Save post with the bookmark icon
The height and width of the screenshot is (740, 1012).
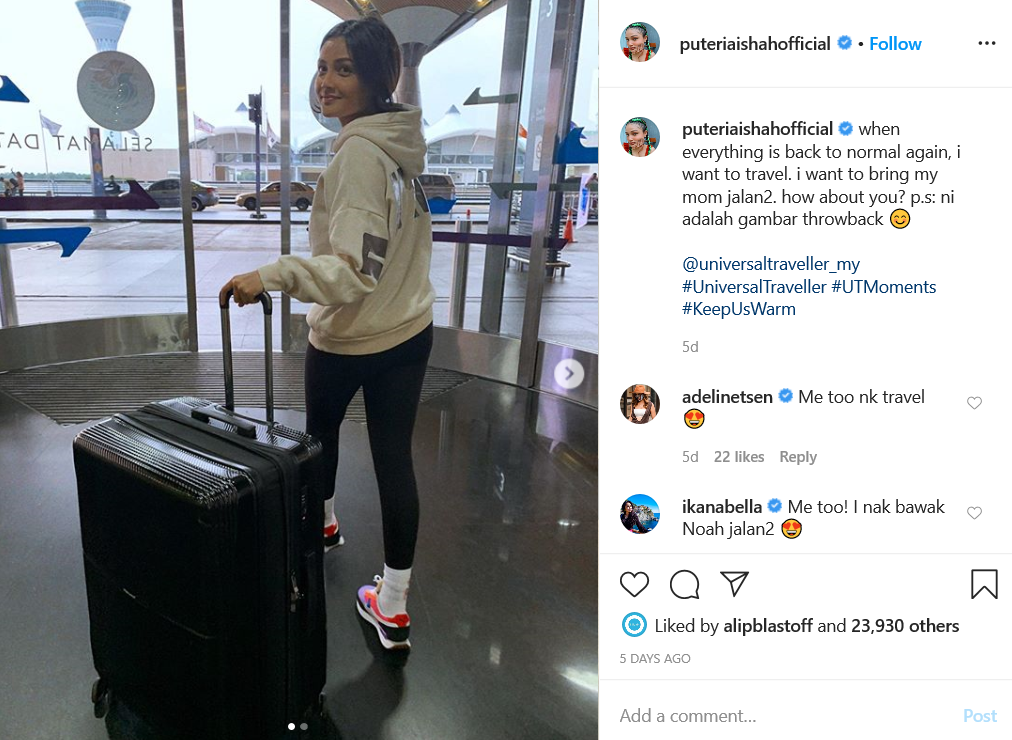pos(984,584)
